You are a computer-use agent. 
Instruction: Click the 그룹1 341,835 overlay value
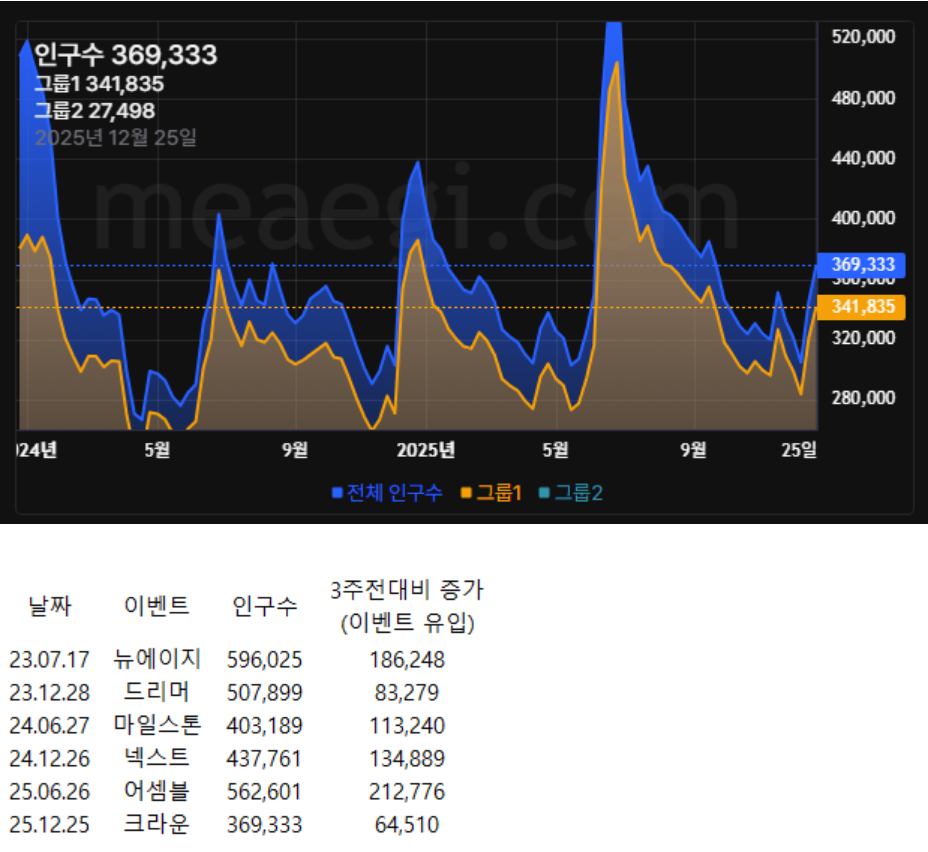coord(99,84)
